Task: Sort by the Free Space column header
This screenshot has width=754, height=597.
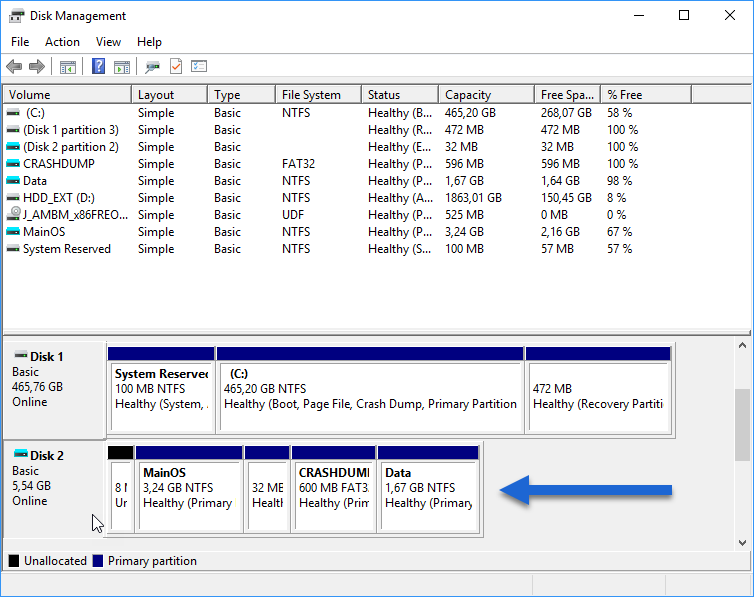Action: pyautogui.click(x=568, y=95)
